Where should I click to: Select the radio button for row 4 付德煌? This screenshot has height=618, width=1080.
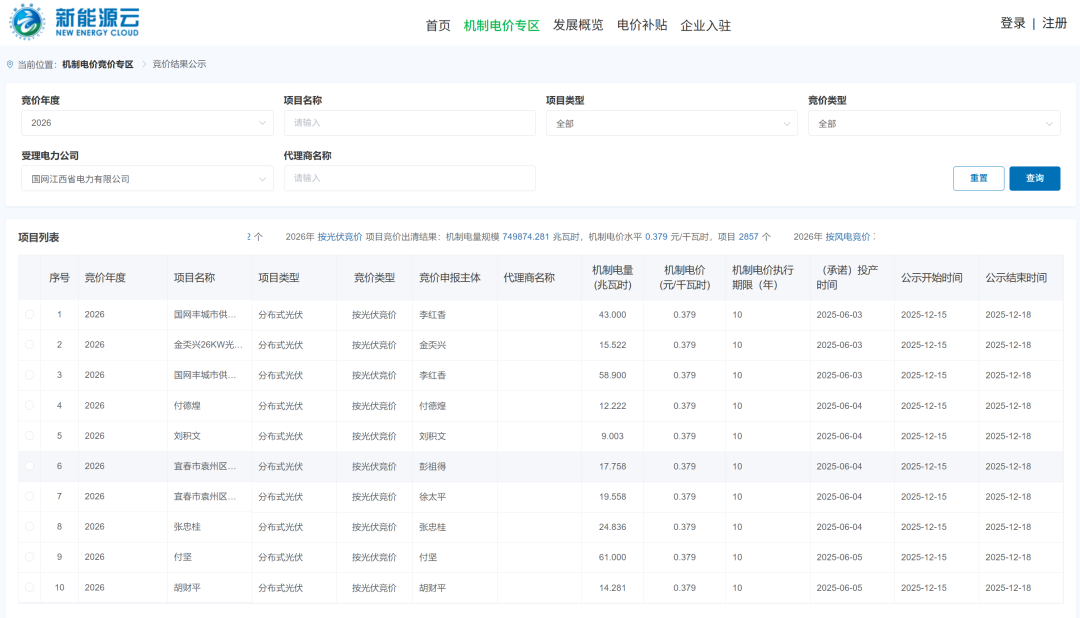pyautogui.click(x=29, y=406)
